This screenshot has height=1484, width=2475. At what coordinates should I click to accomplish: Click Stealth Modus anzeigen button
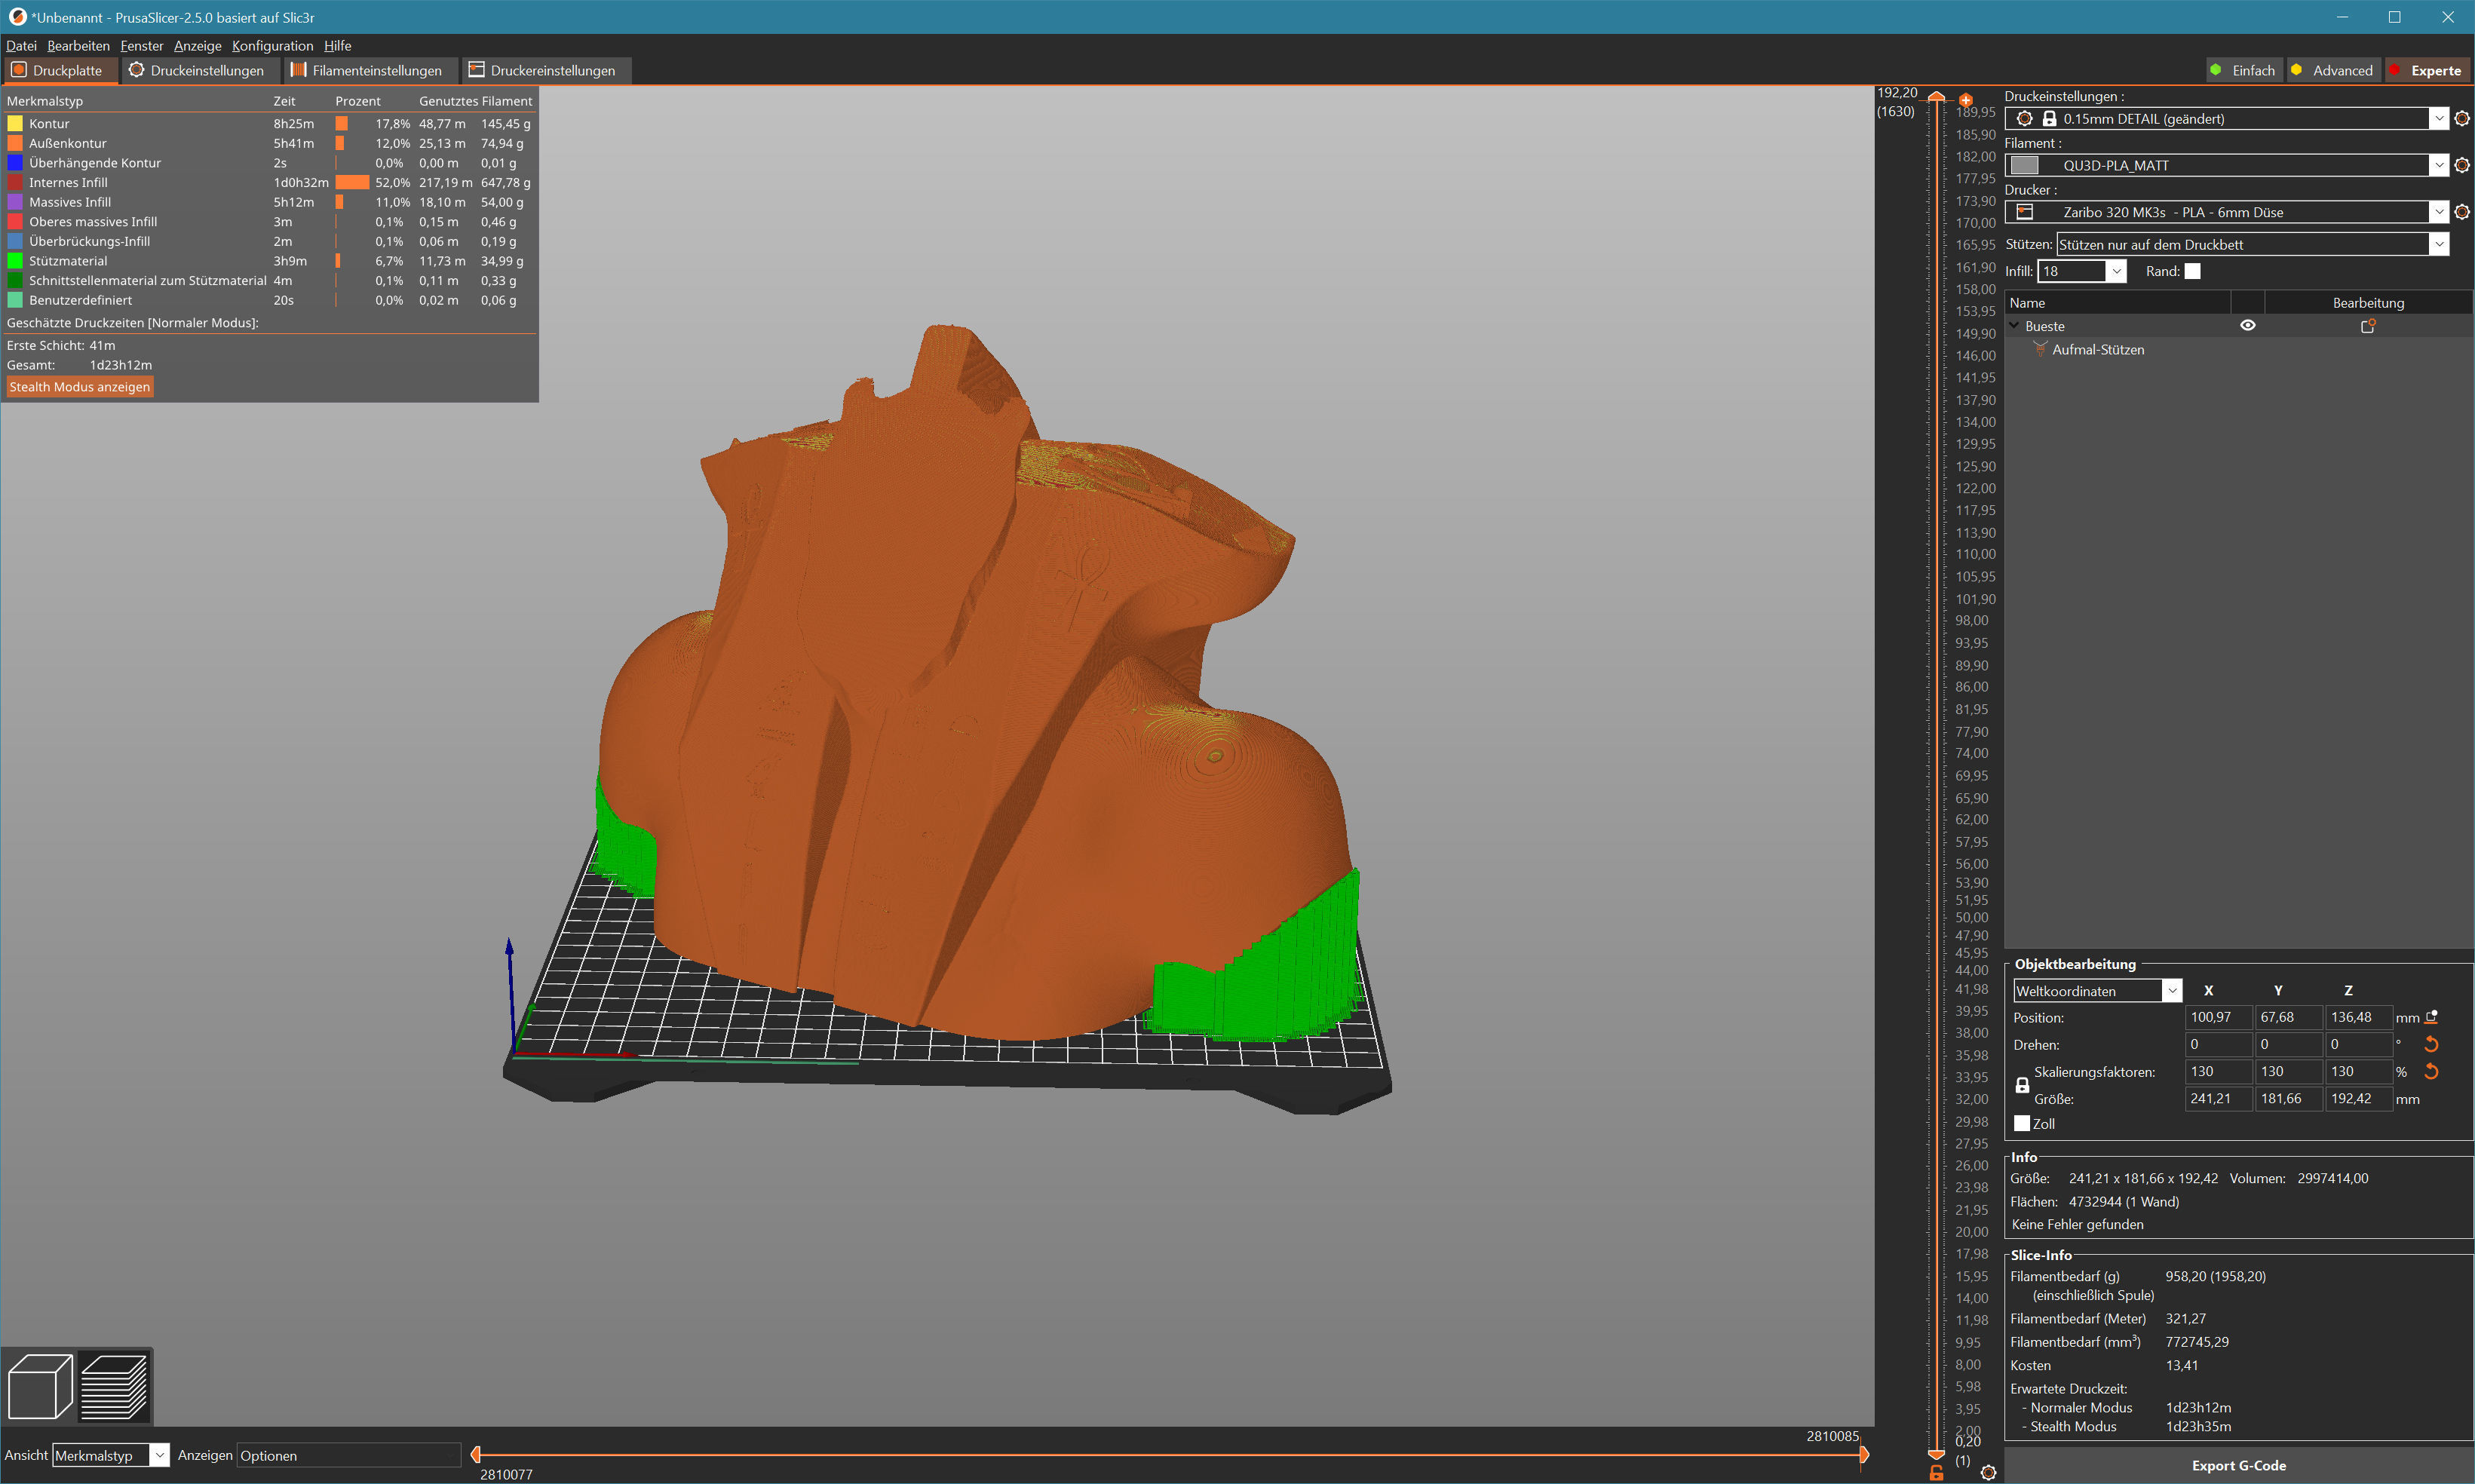[80, 387]
